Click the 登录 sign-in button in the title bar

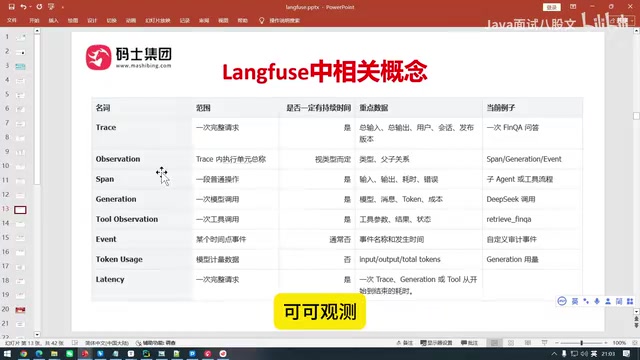click(x=551, y=7)
